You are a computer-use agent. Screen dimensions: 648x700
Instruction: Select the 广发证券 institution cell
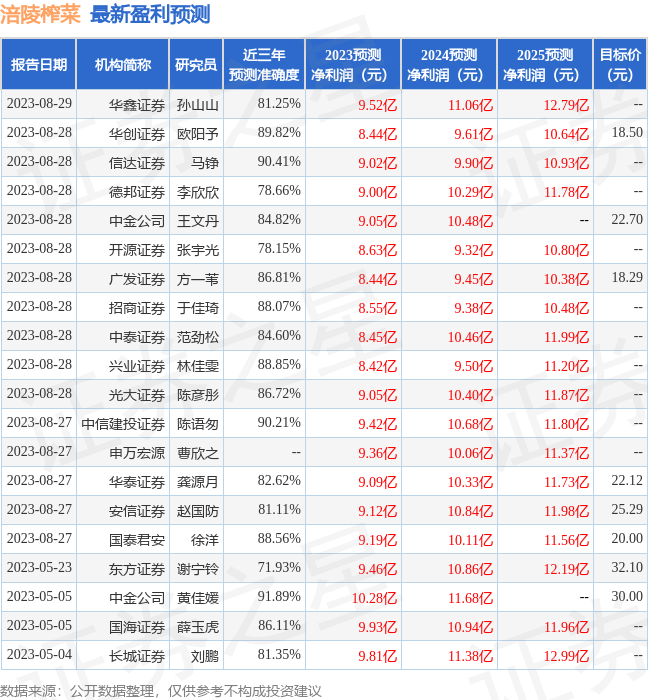(123, 278)
